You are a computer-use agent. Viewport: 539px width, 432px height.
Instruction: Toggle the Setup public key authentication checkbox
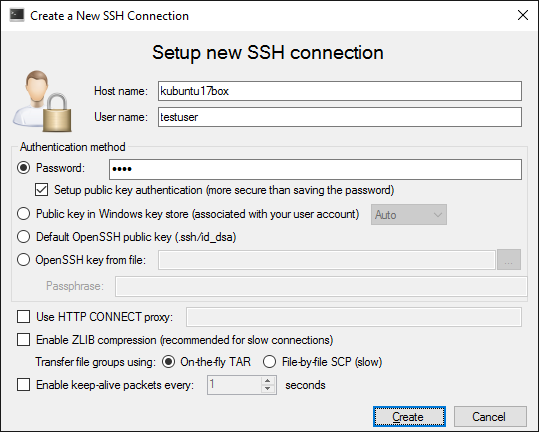coord(42,190)
